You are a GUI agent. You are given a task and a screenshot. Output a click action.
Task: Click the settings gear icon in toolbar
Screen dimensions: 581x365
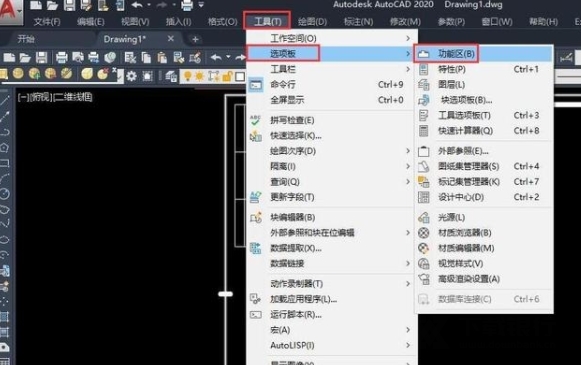pos(131,76)
